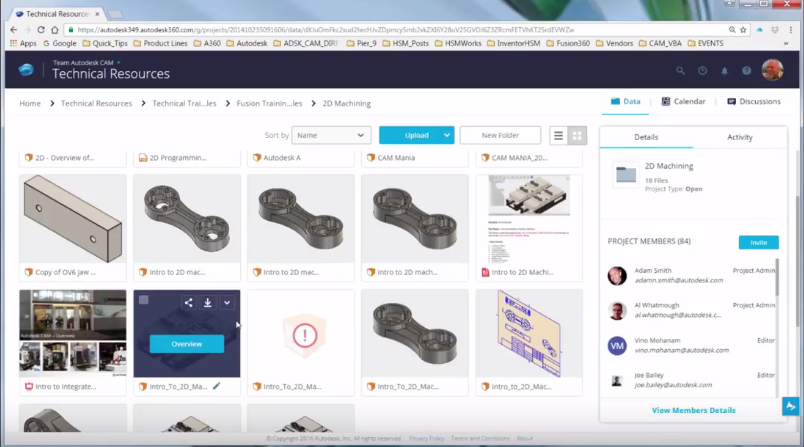Screen dimensions: 804x447
Task: Open View Members Details link
Action: point(693,410)
